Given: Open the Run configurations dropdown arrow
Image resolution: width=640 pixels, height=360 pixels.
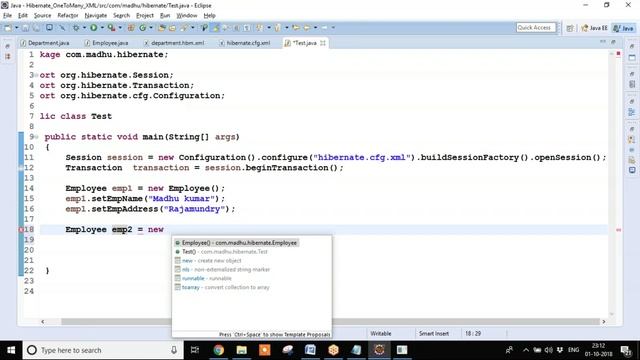Looking at the screenshot, I should pyautogui.click(x=102, y=28).
